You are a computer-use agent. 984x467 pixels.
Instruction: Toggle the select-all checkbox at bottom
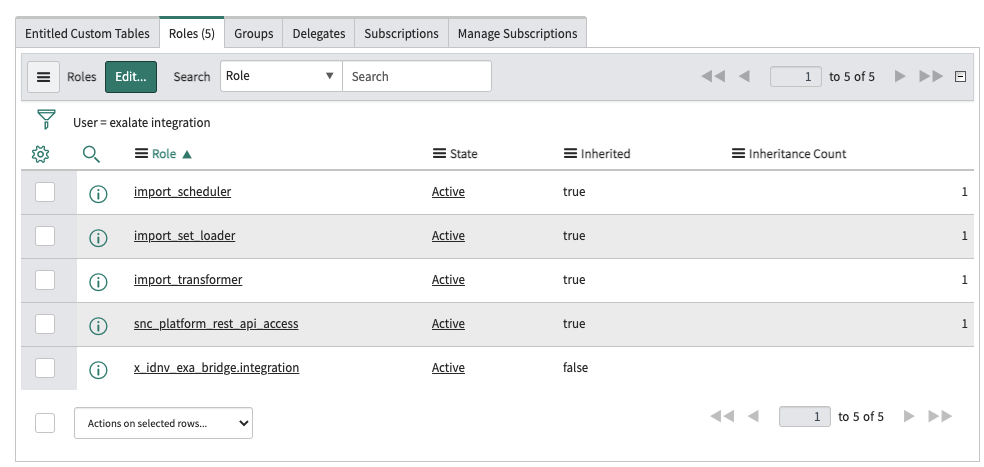pos(45,423)
